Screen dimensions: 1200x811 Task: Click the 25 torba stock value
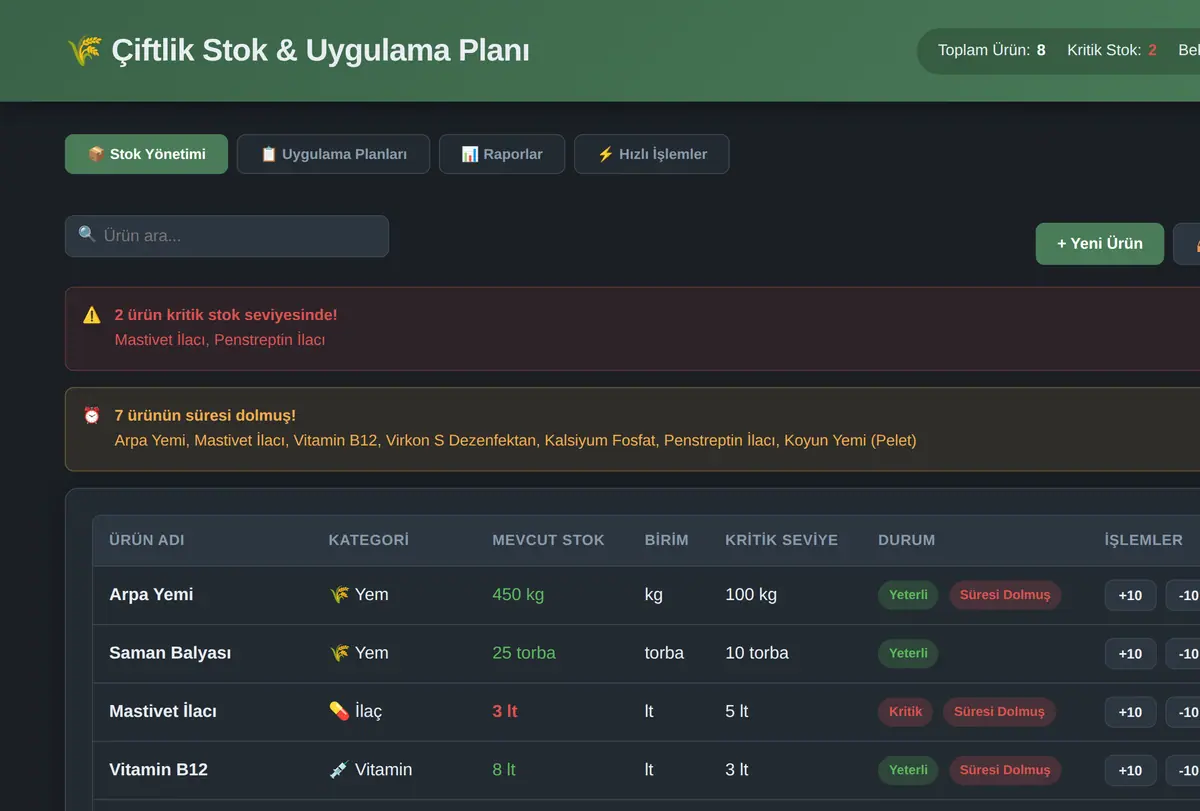click(x=524, y=653)
